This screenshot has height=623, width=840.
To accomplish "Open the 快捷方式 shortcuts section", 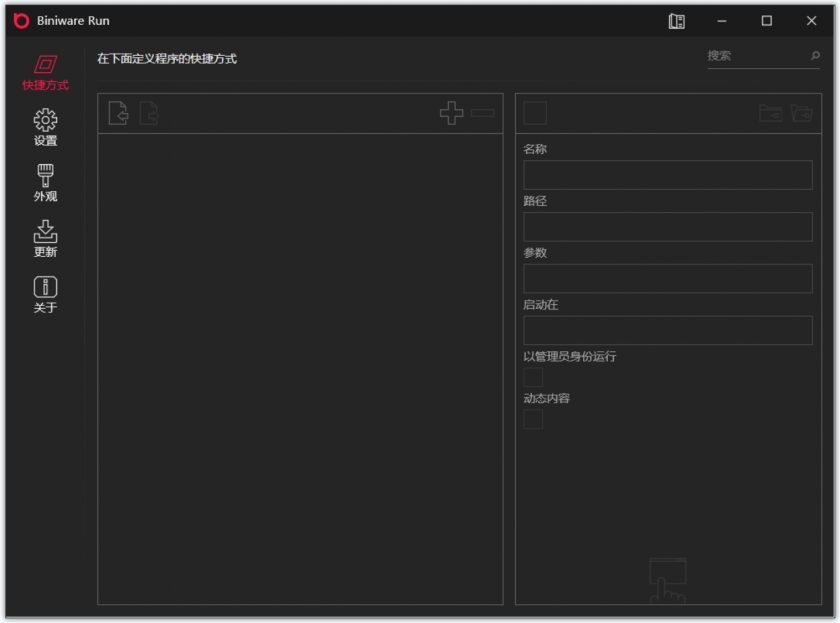I will [x=45, y=73].
